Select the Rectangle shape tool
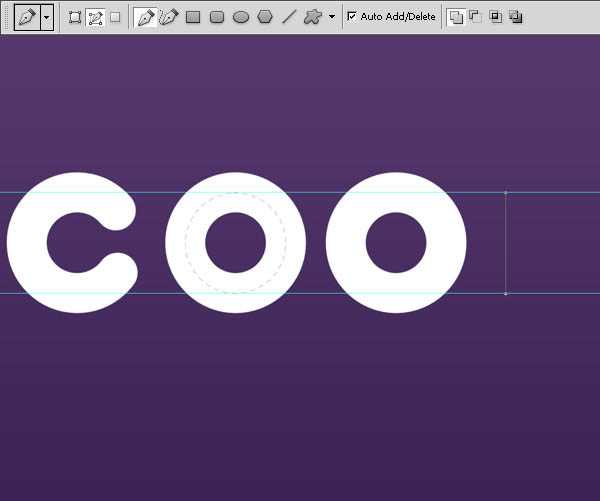The width and height of the screenshot is (600, 501). click(x=193, y=17)
